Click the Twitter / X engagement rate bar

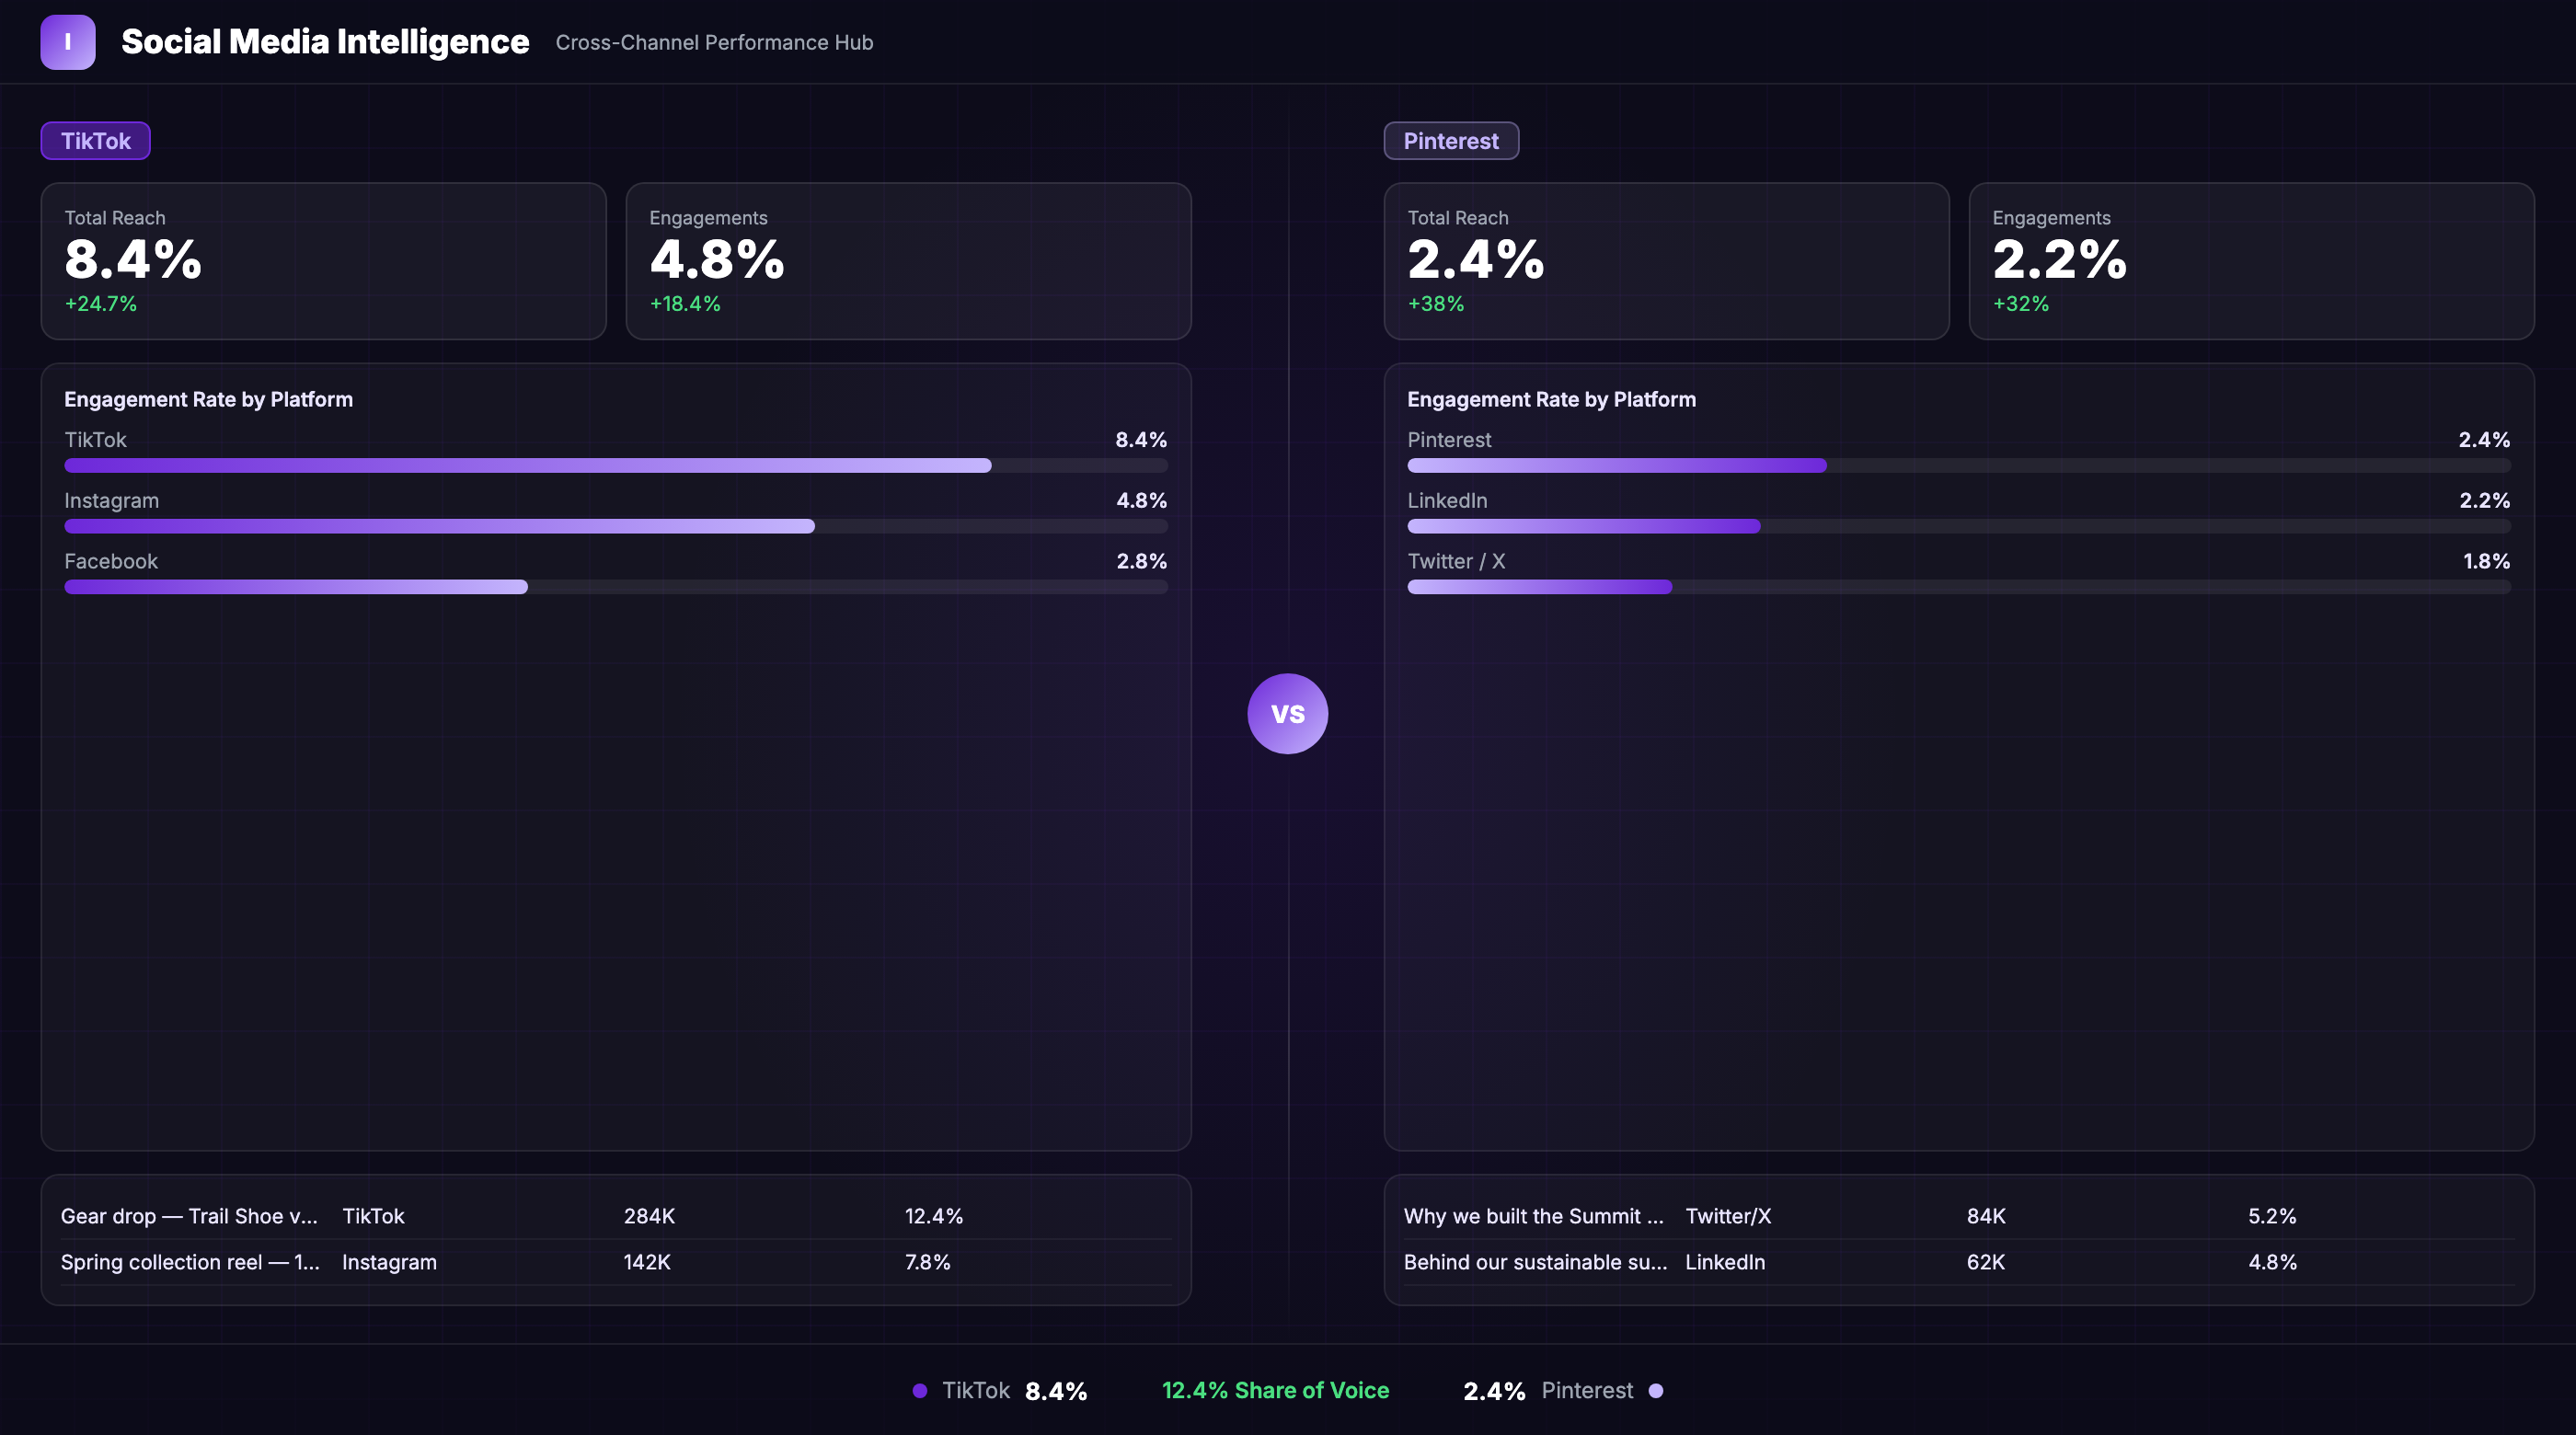click(1959, 588)
